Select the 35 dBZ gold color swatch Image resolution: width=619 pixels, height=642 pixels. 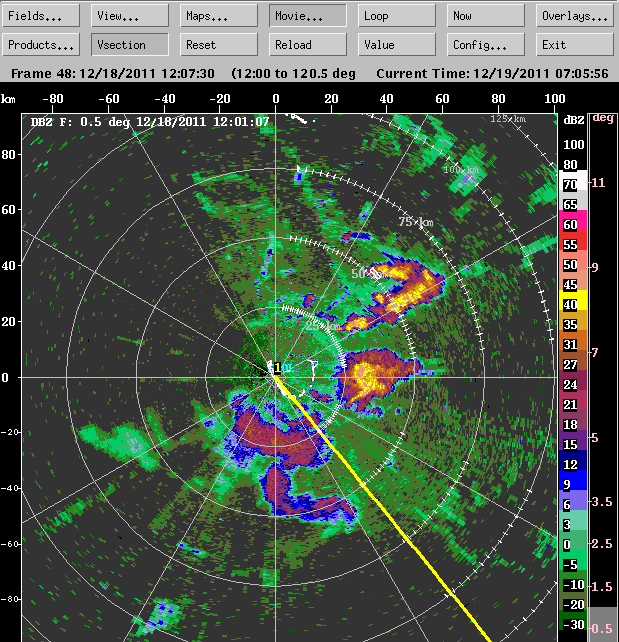click(x=573, y=320)
